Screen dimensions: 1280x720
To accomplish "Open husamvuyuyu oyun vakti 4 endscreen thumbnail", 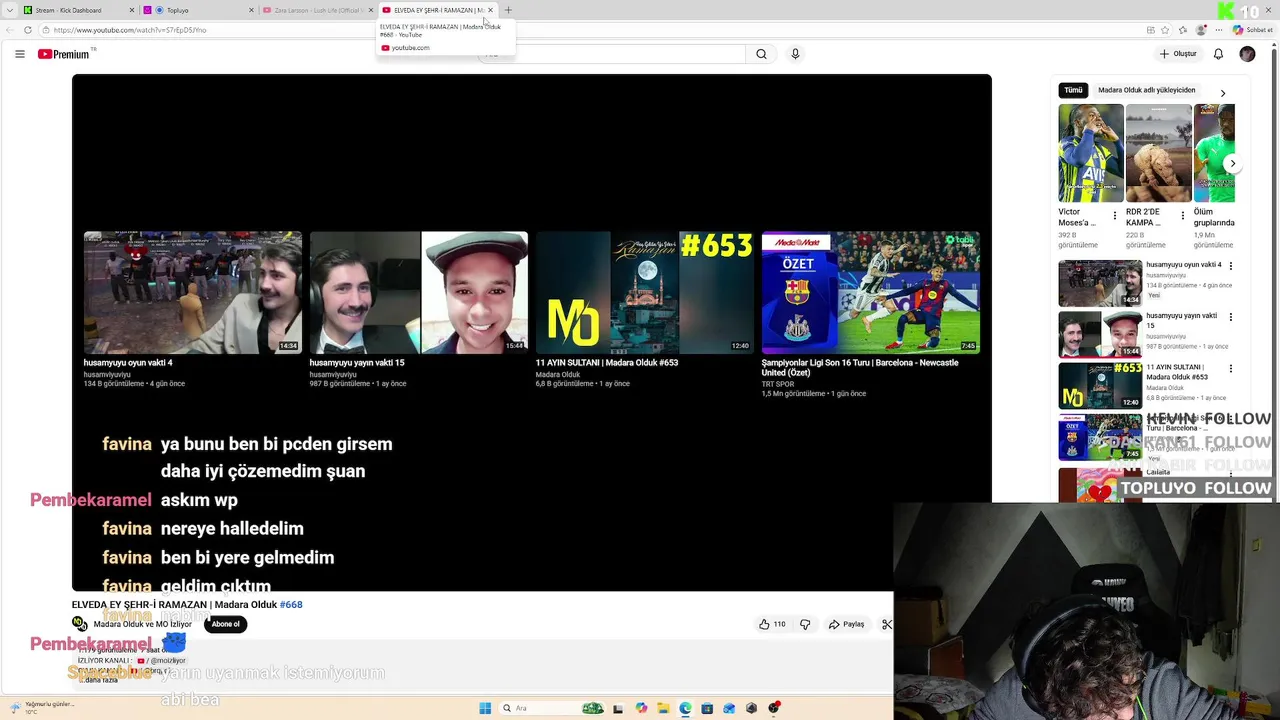I will (x=193, y=293).
